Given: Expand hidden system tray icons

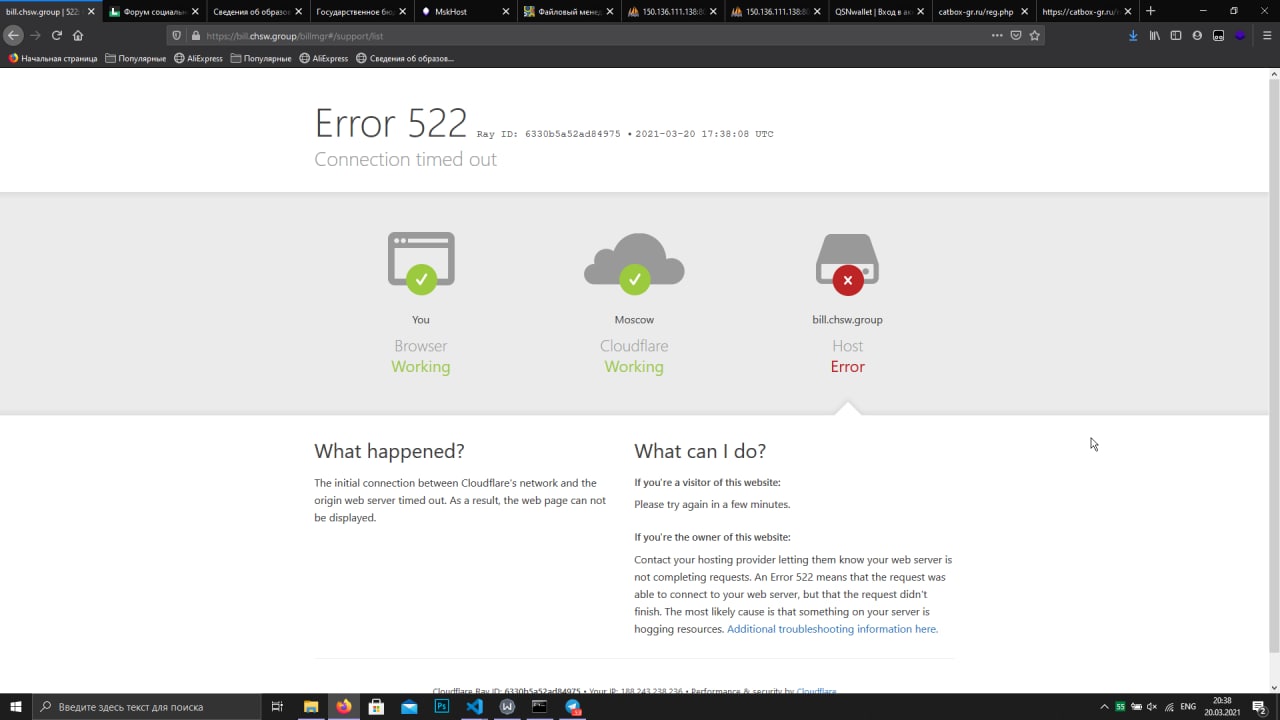Looking at the screenshot, I should click(1104, 707).
